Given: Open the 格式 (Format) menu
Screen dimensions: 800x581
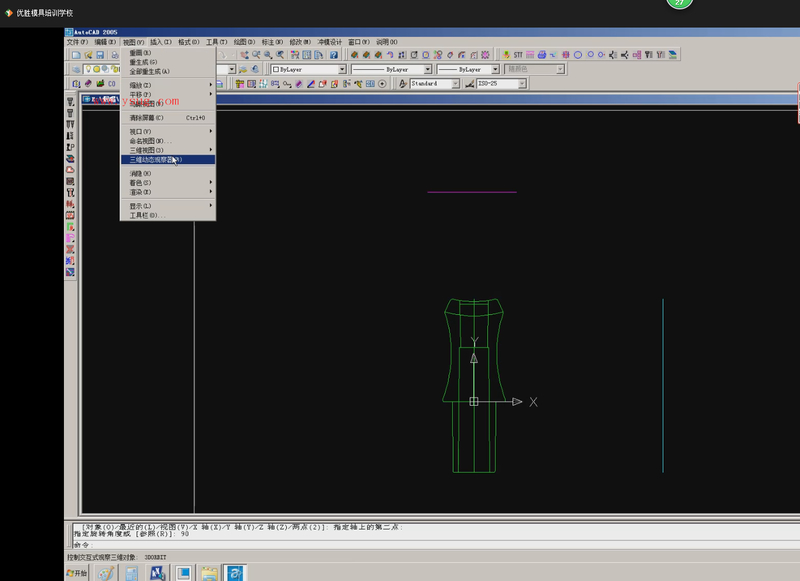Looking at the screenshot, I should coord(189,42).
